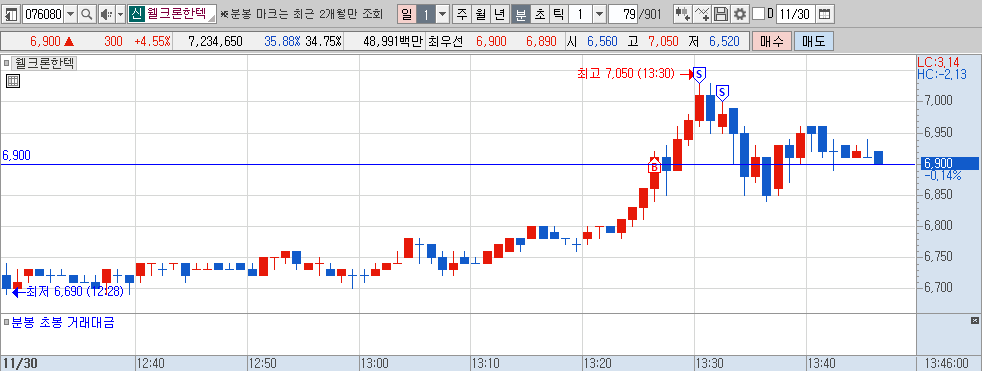Click the 매도 sell button
Viewport: 982px width, 371px height.
tap(814, 41)
